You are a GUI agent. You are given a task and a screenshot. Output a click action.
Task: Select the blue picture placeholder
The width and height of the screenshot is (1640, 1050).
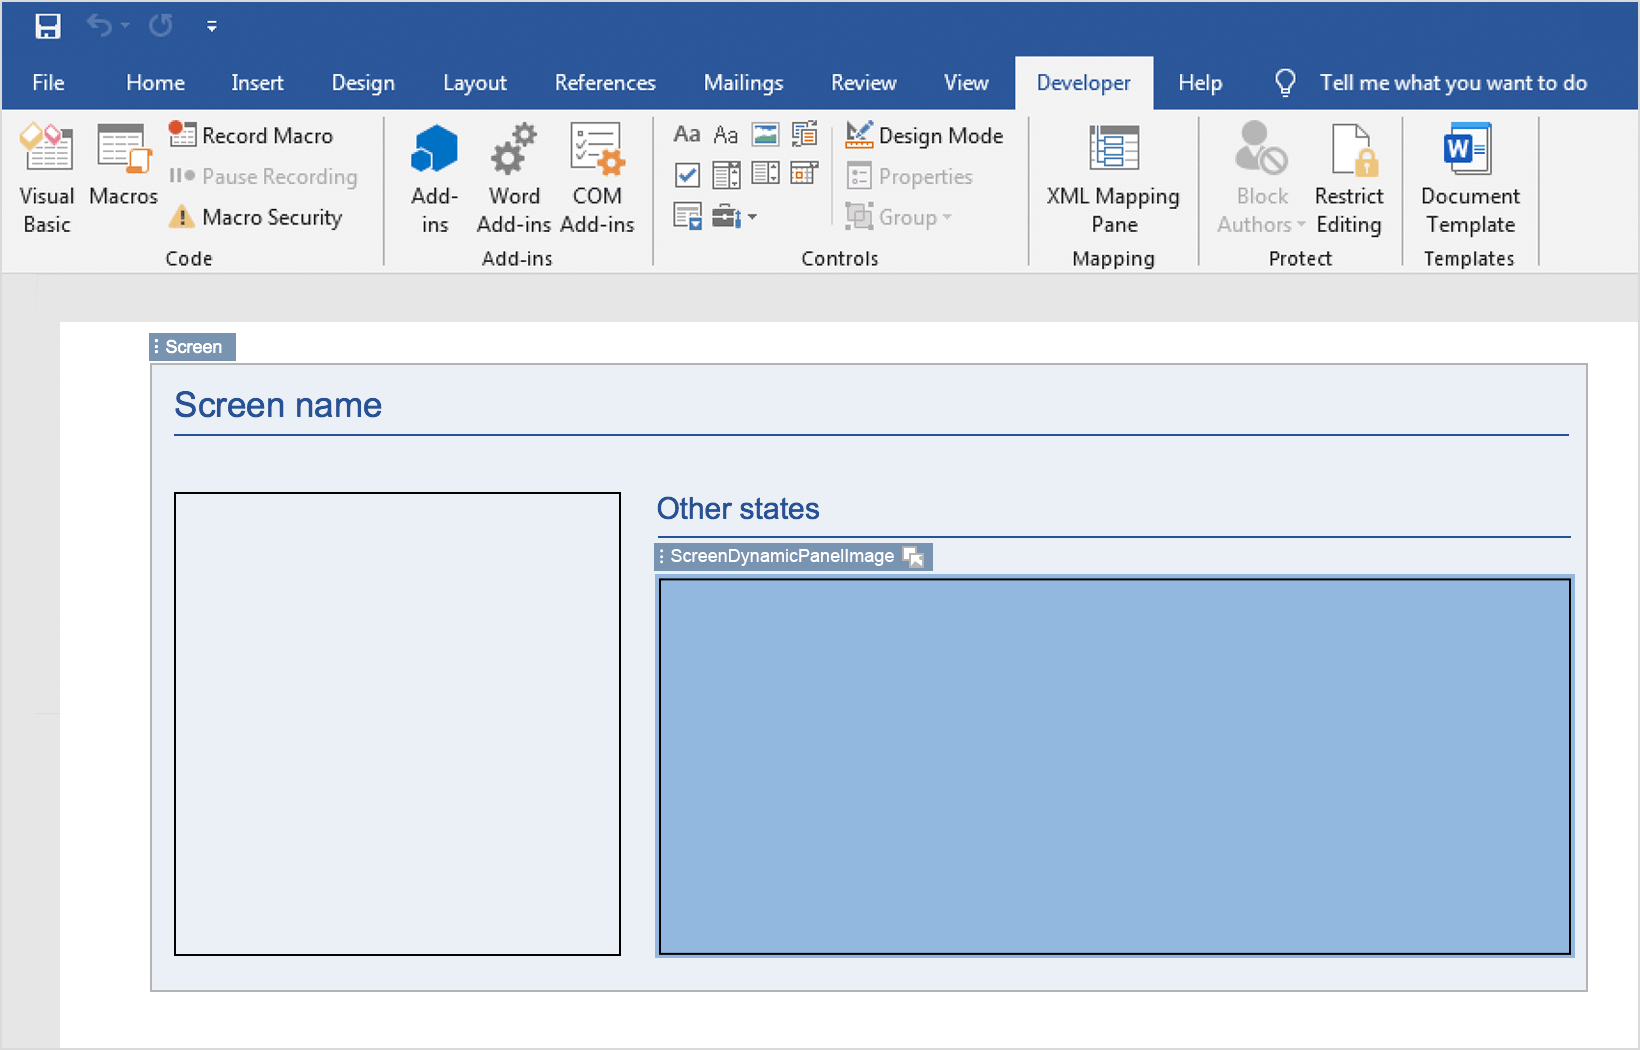(1115, 767)
